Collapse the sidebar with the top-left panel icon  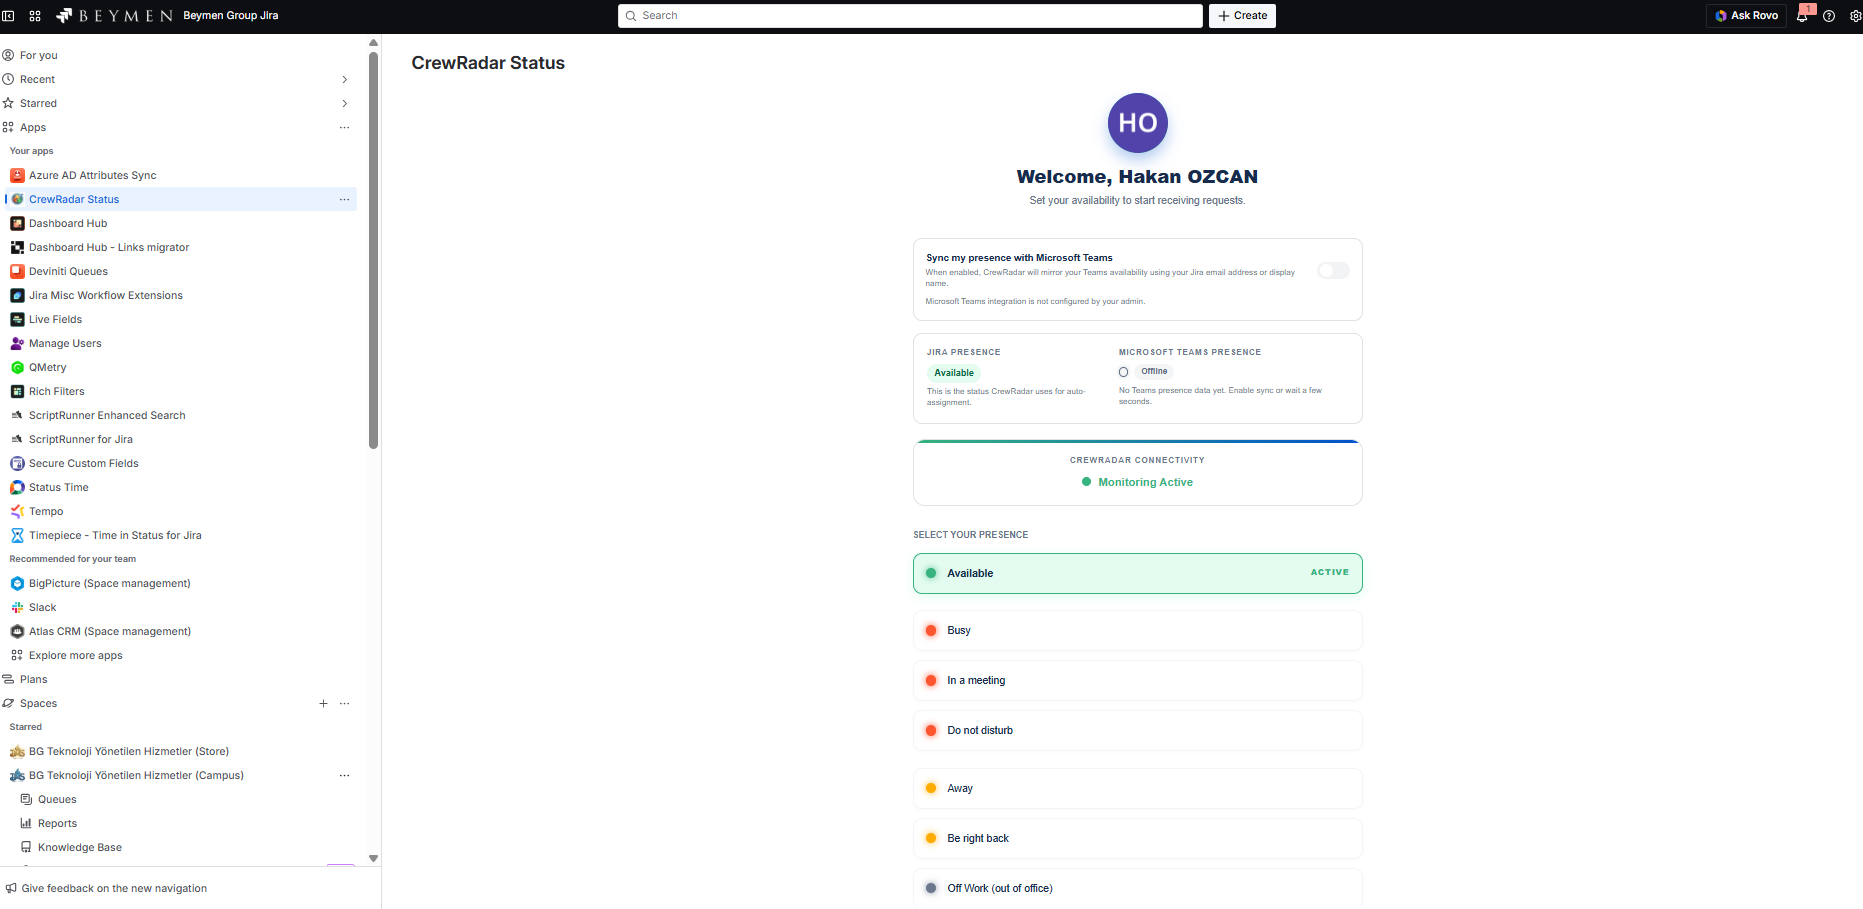[8, 16]
